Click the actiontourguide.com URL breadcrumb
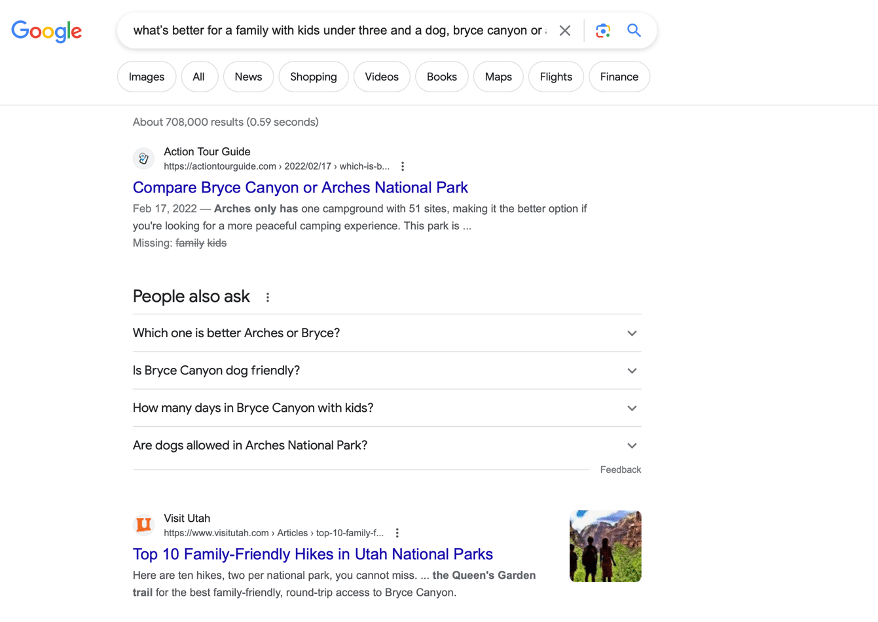878x622 pixels. tap(276, 166)
